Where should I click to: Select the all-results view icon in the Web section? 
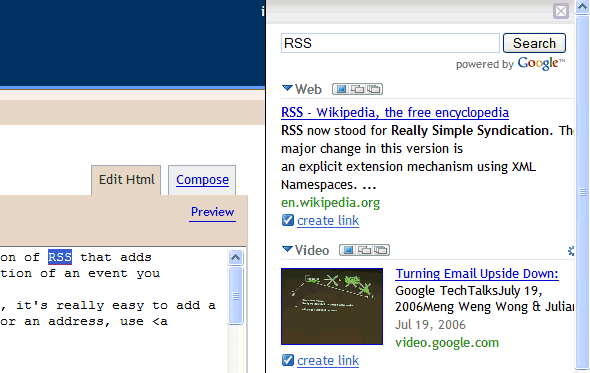(x=374, y=89)
